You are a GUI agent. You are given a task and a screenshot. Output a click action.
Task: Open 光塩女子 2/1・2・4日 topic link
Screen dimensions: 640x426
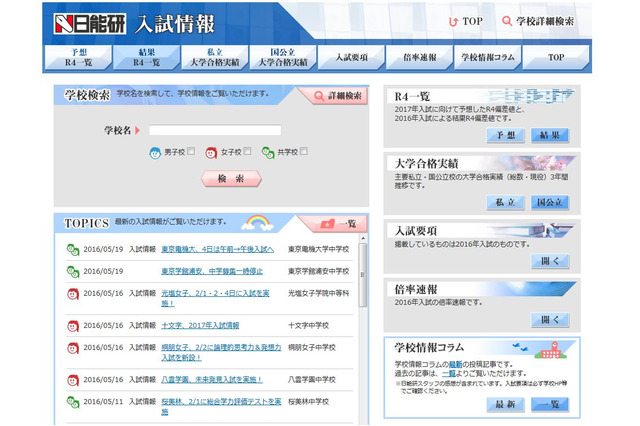(x=215, y=298)
